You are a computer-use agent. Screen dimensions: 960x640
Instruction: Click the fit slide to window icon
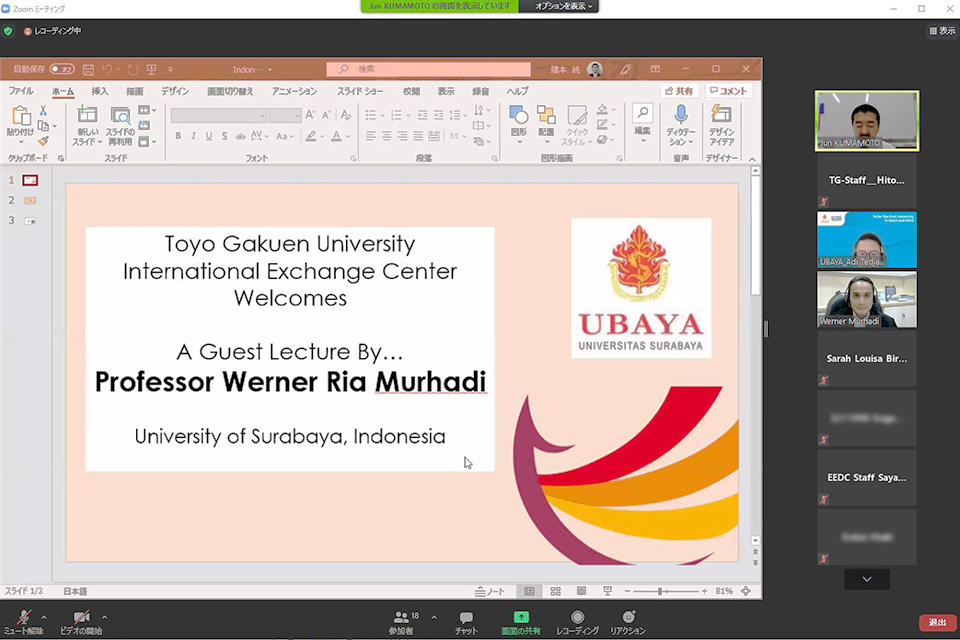pyautogui.click(x=746, y=591)
